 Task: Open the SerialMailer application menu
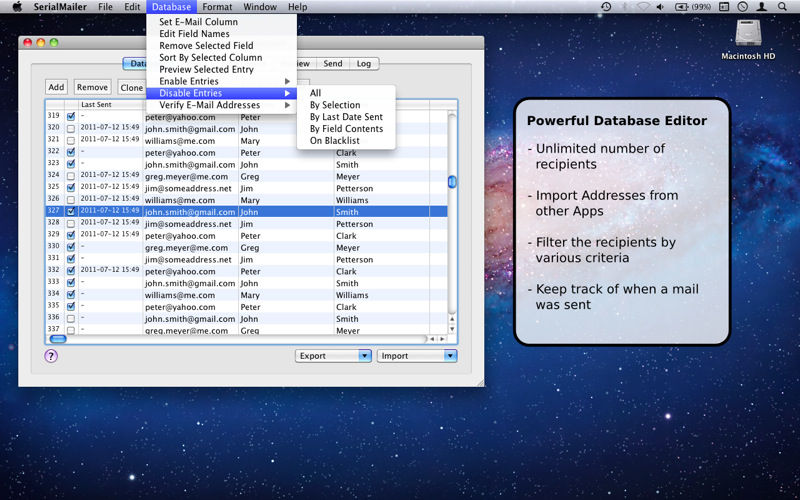coord(60,7)
